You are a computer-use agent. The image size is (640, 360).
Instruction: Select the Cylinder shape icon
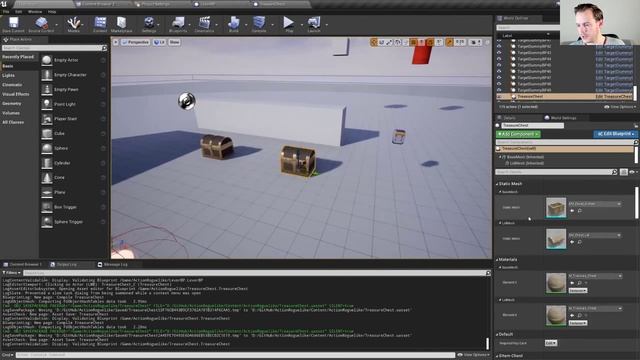pos(47,163)
